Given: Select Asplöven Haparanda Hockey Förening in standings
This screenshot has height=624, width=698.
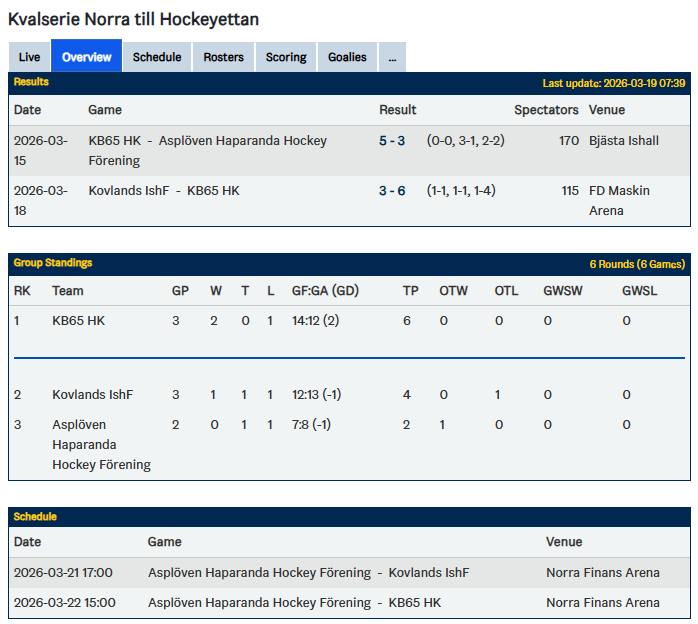Looking at the screenshot, I should [101, 445].
